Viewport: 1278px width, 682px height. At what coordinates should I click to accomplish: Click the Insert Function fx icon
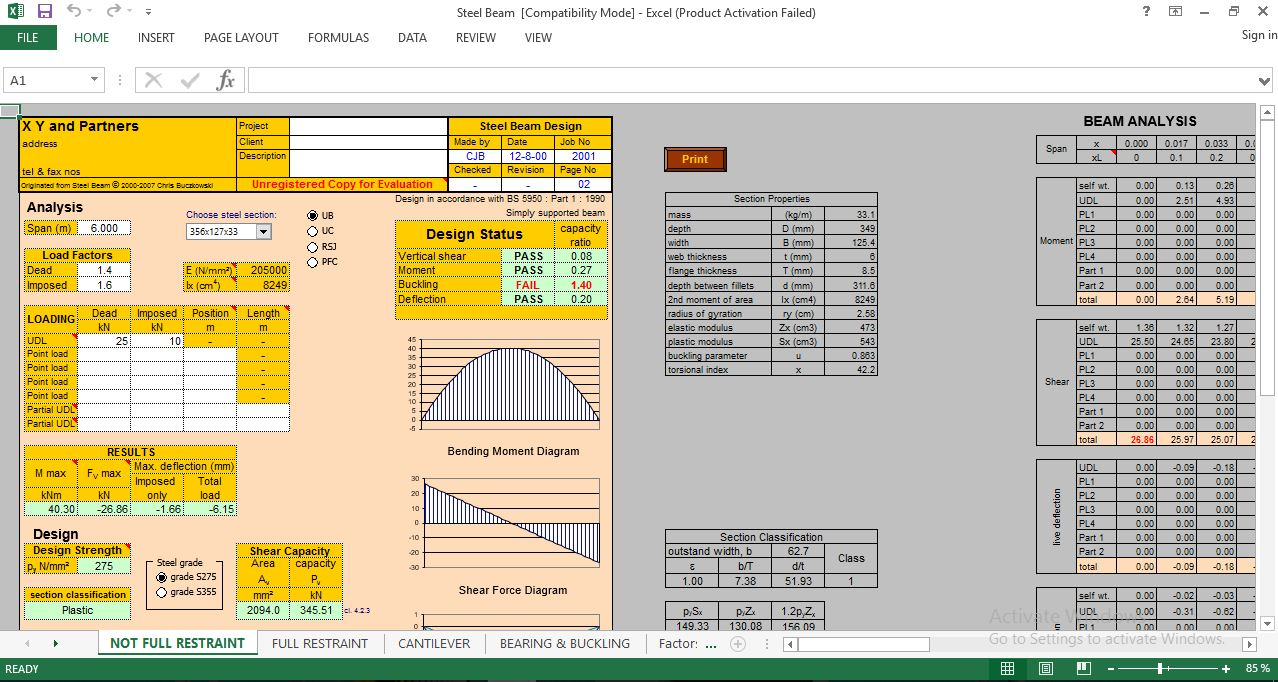click(x=226, y=80)
